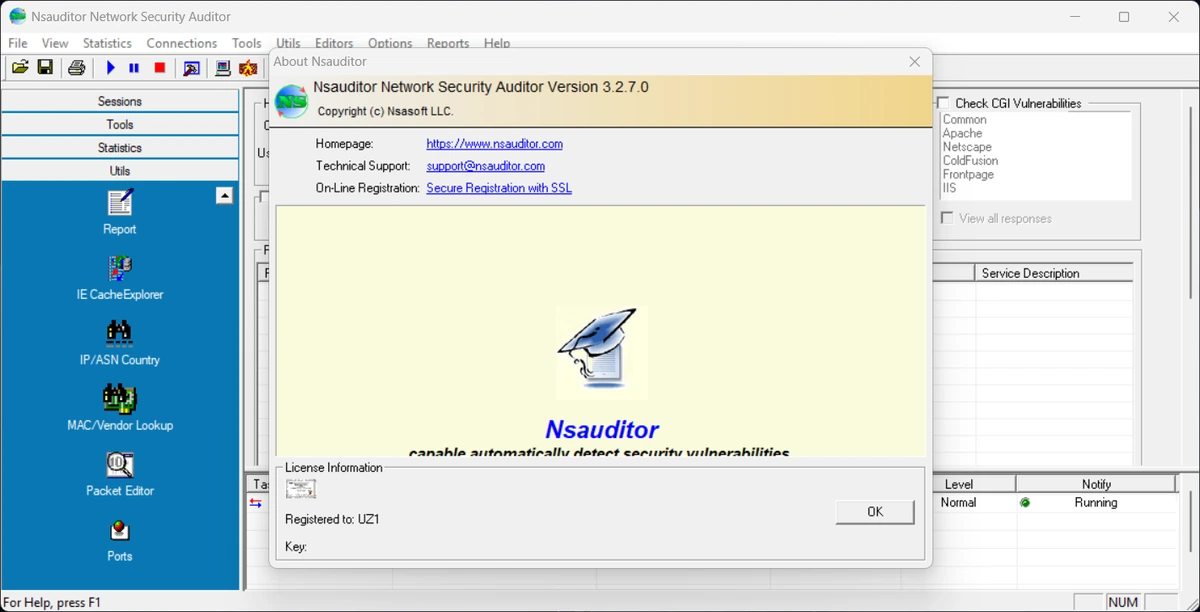Viewport: 1200px width, 612px height.
Task: Open the Tools menu
Action: point(247,43)
